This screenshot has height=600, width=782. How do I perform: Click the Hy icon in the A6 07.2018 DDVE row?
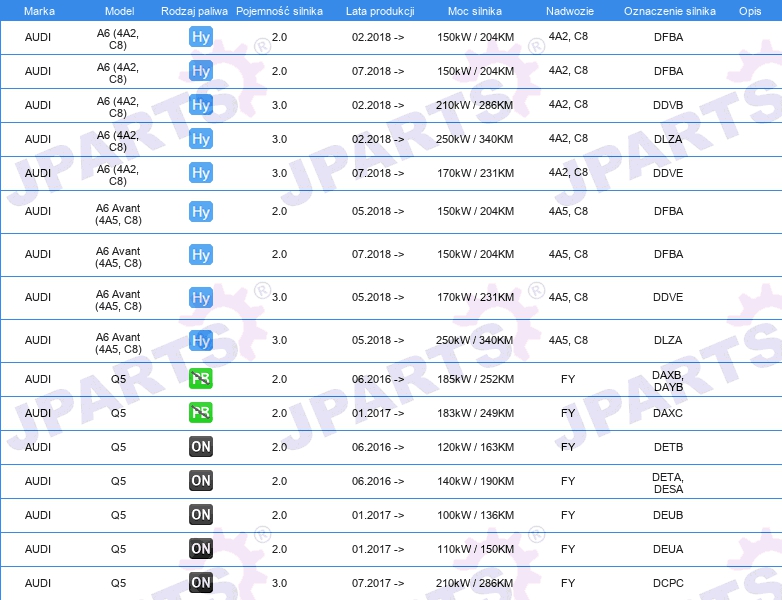201,173
